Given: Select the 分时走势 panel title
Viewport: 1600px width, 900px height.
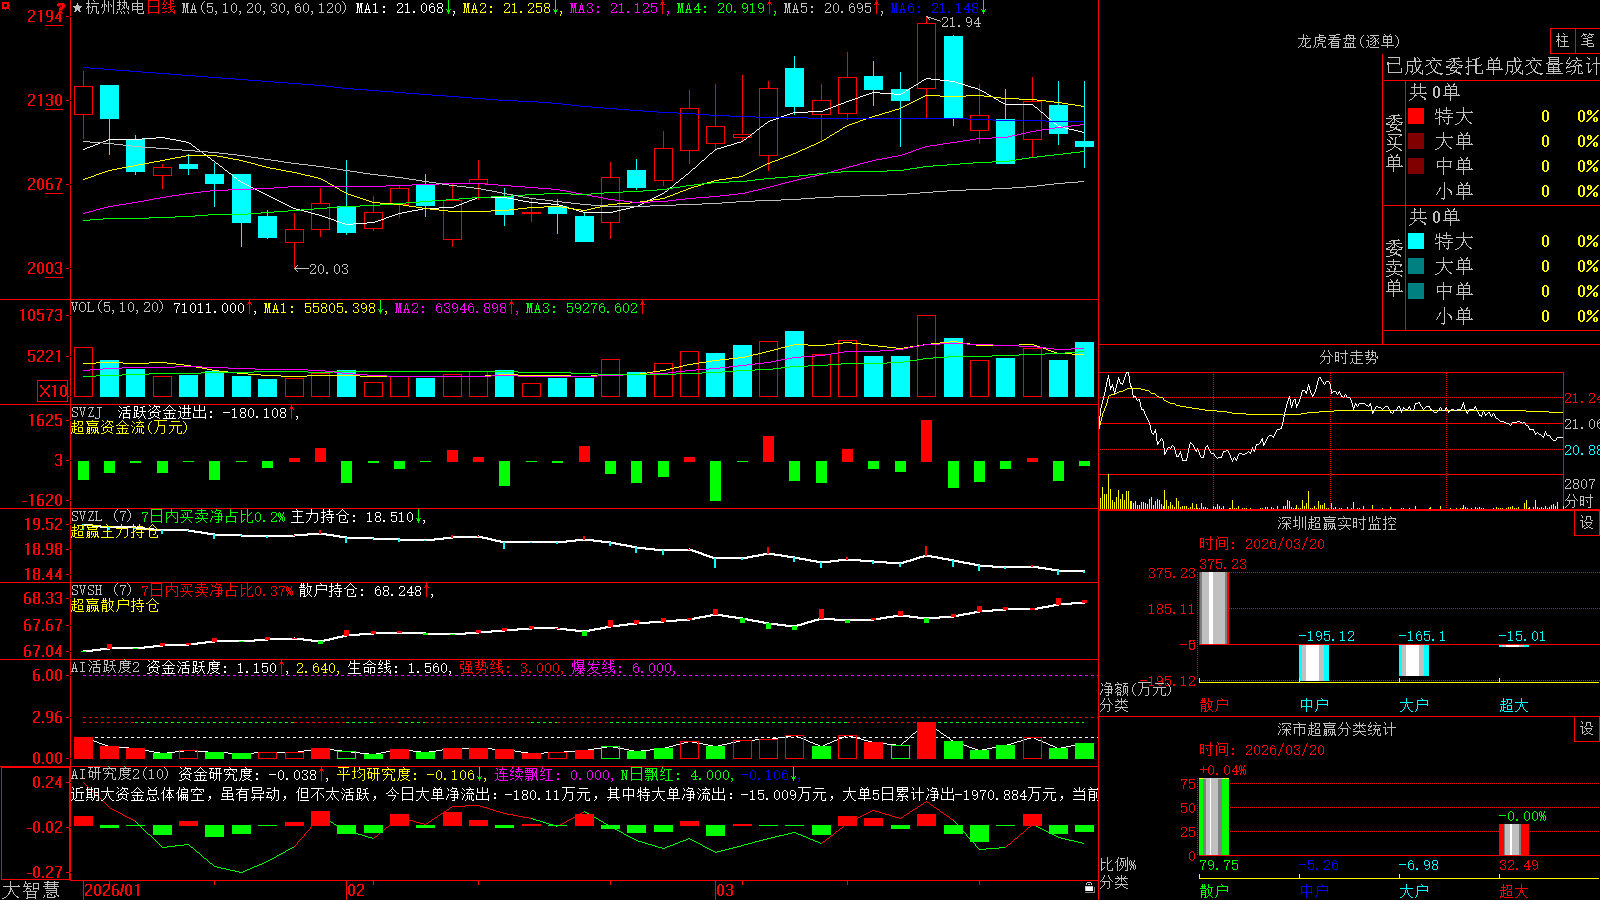Looking at the screenshot, I should (1348, 357).
